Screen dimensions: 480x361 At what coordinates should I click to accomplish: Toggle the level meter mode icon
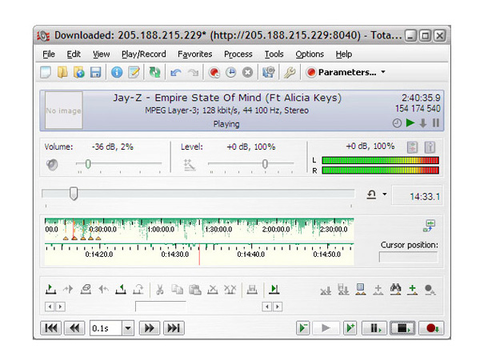tap(412, 147)
